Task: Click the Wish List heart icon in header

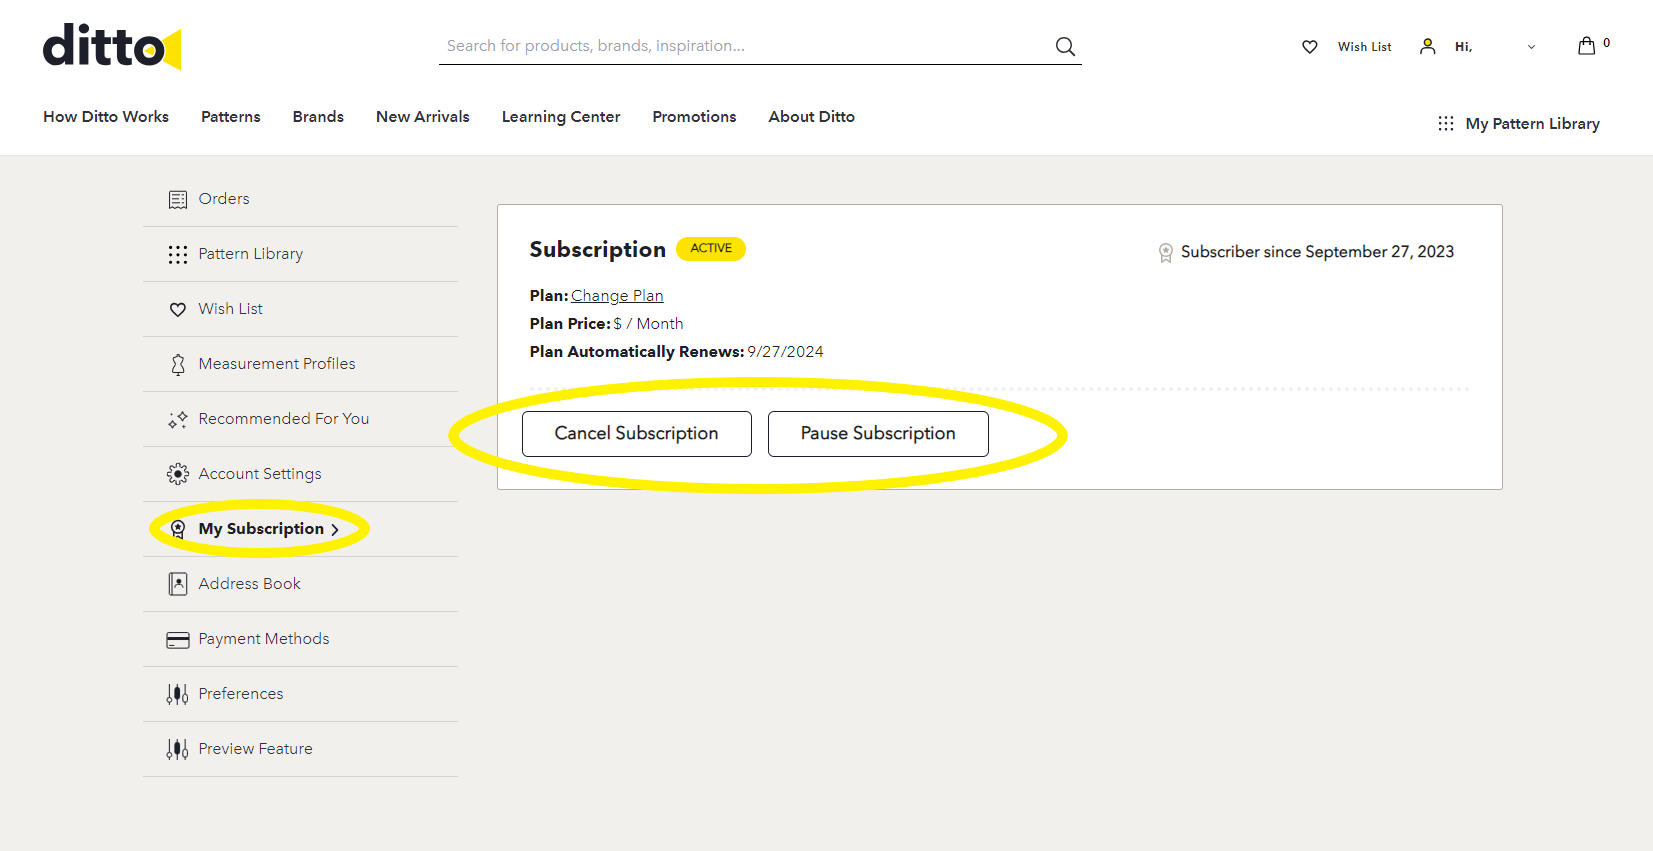Action: 1309,47
